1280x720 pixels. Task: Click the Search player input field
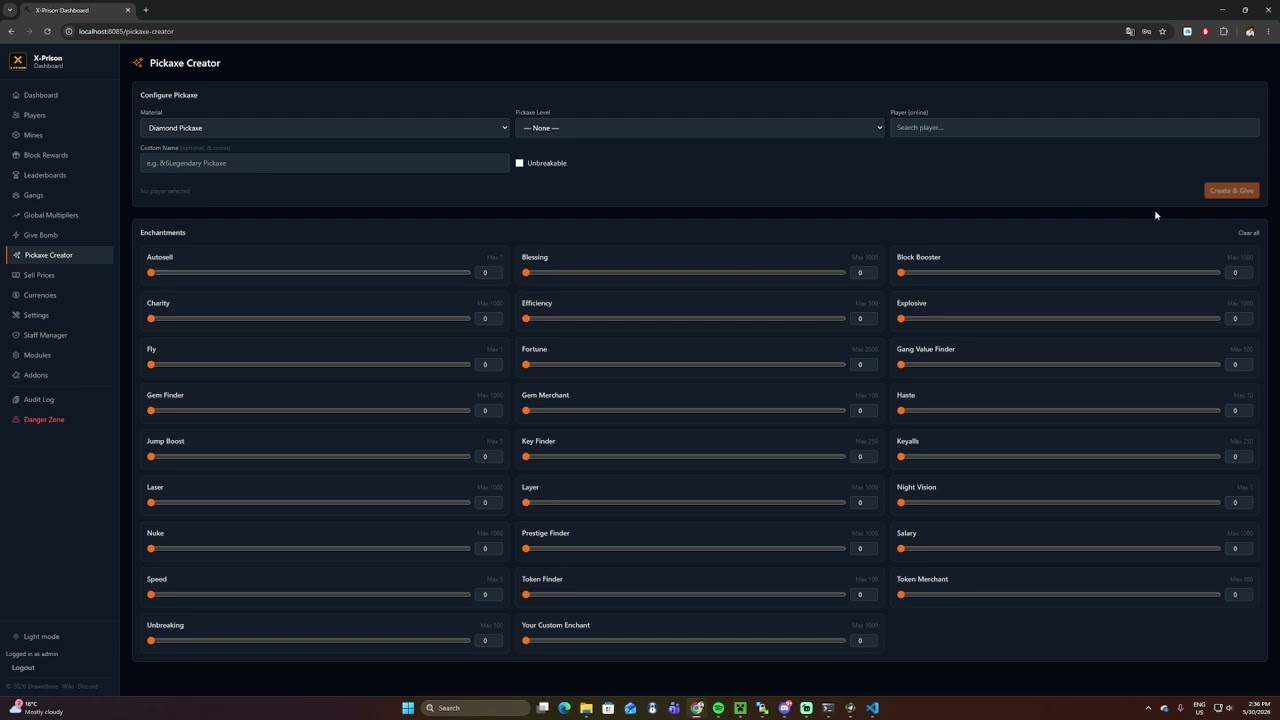(x=1074, y=128)
